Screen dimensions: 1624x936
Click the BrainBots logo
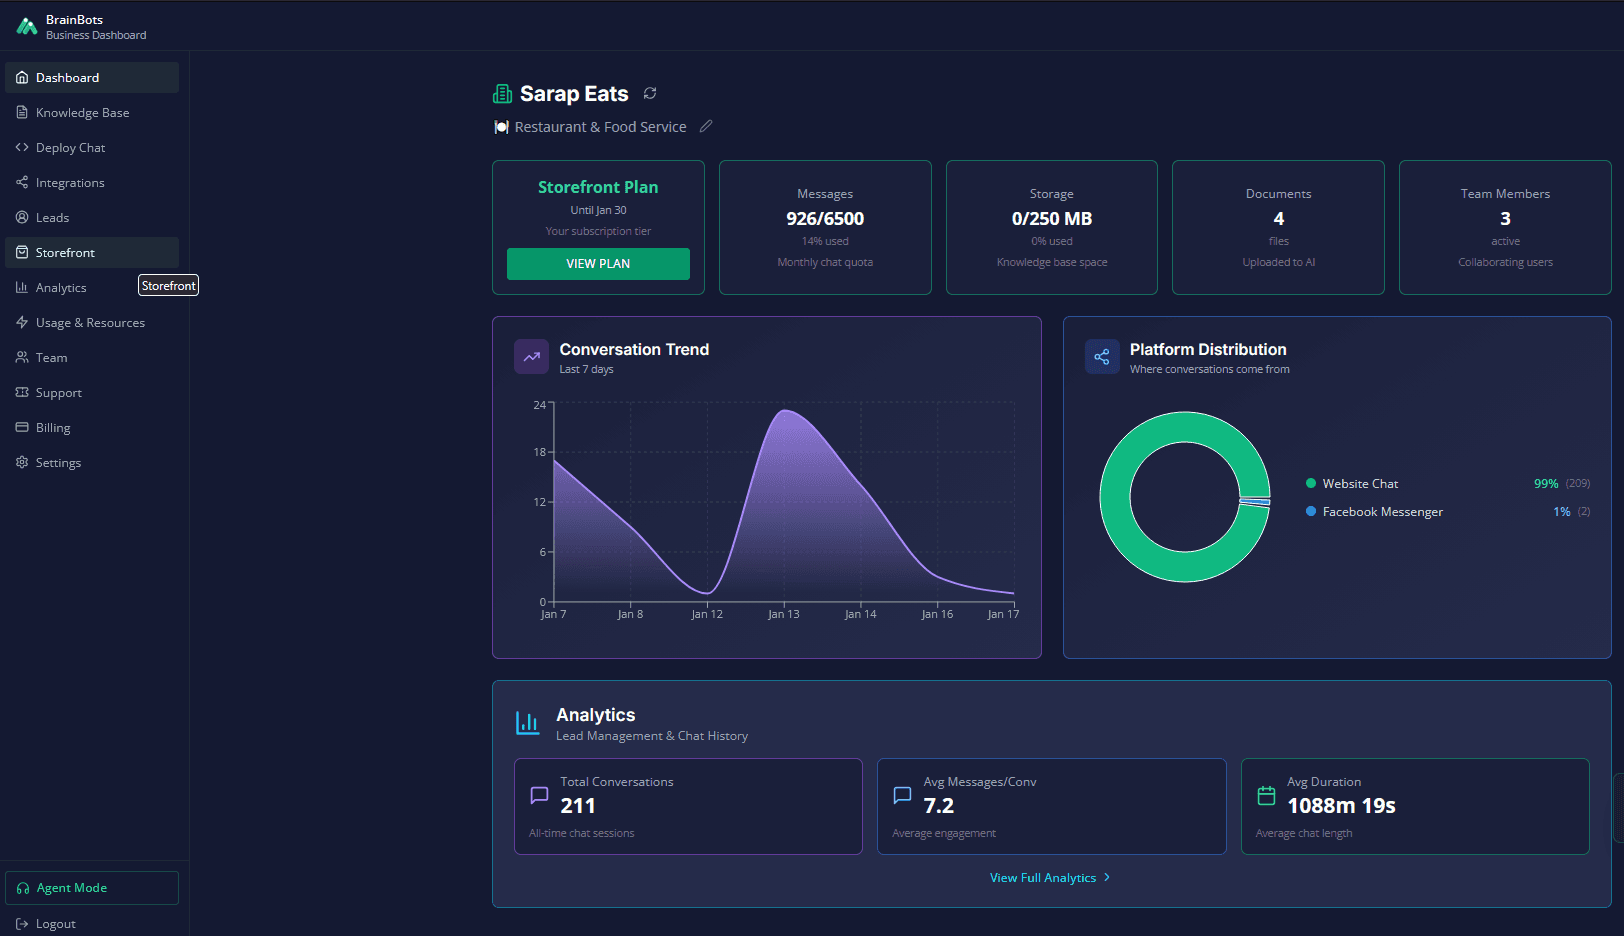tap(27, 25)
